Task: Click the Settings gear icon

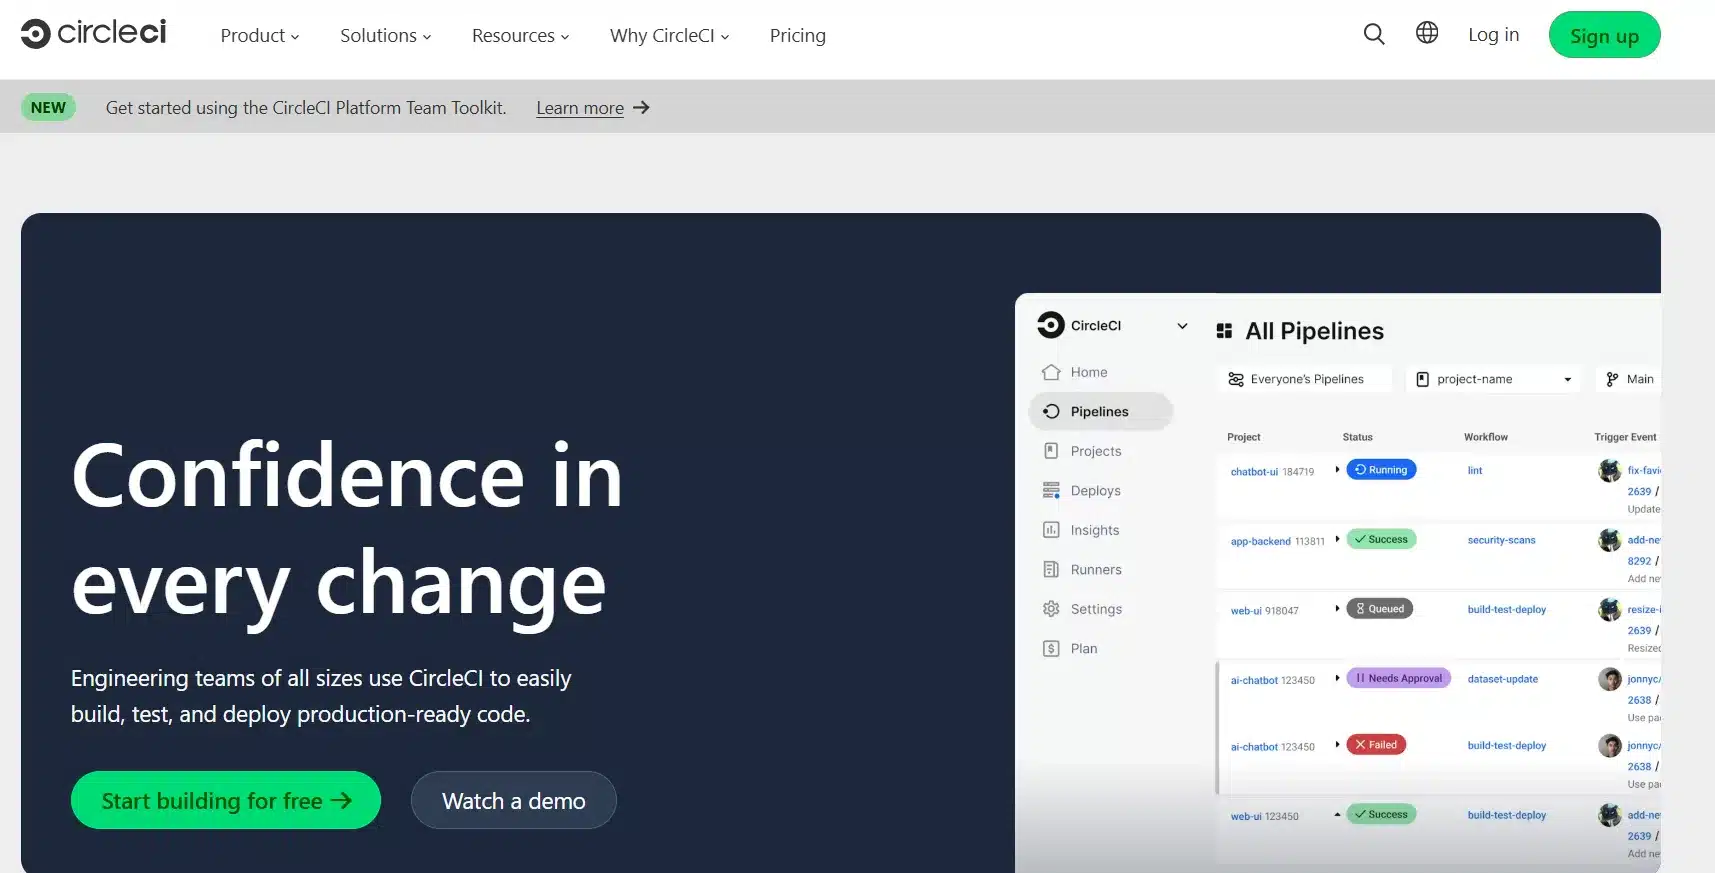Action: click(x=1051, y=609)
